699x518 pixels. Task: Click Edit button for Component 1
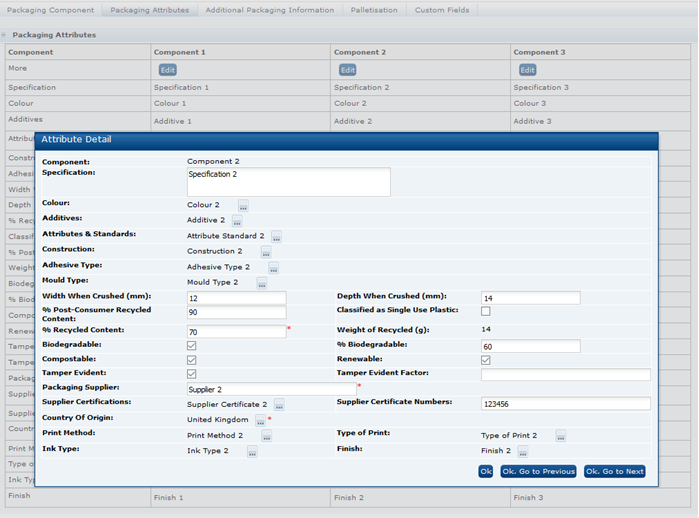pyautogui.click(x=168, y=70)
